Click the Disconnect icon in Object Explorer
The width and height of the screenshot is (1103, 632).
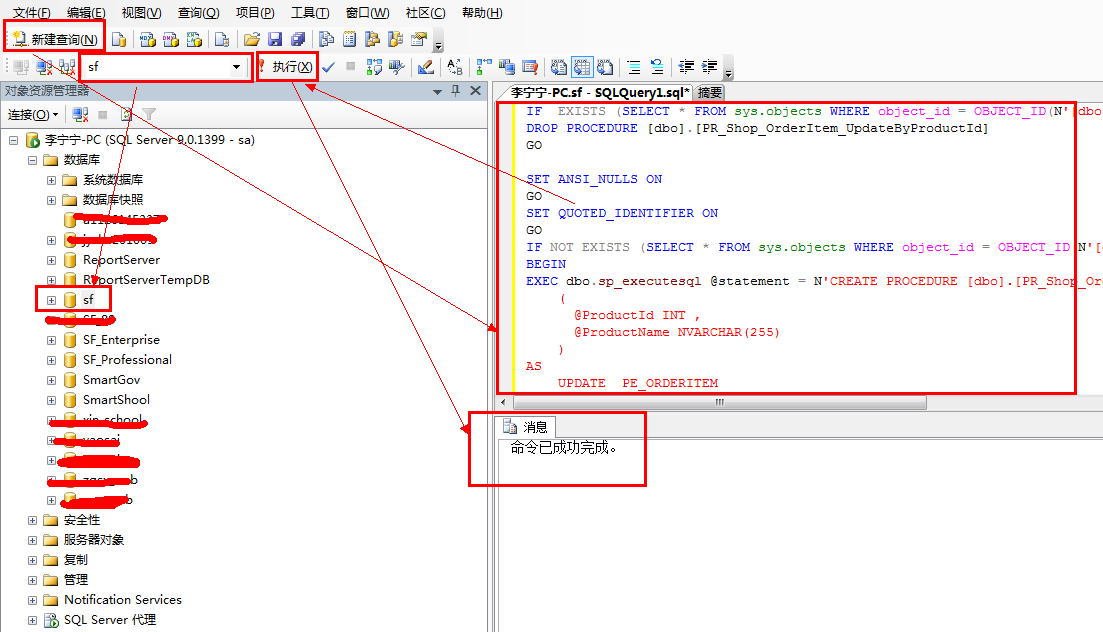point(81,115)
